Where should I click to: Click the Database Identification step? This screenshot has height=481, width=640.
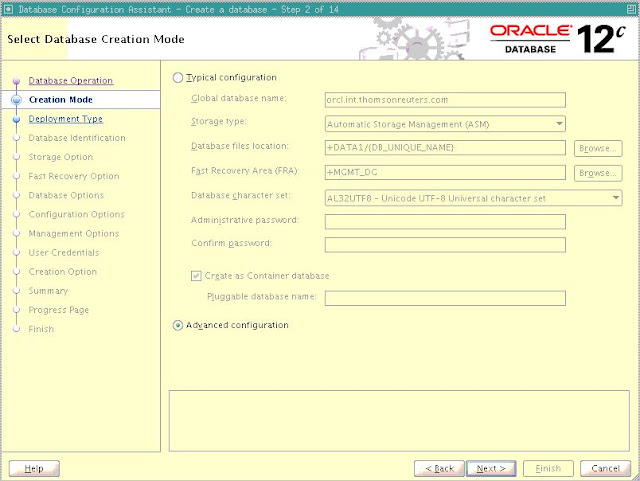[x=77, y=138]
